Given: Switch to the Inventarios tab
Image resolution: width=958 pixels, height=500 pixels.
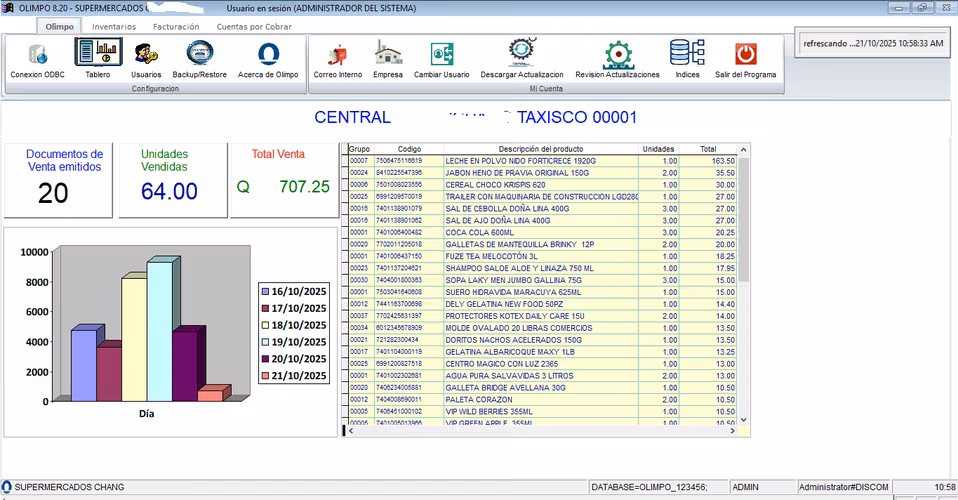Looking at the screenshot, I should pos(114,26).
